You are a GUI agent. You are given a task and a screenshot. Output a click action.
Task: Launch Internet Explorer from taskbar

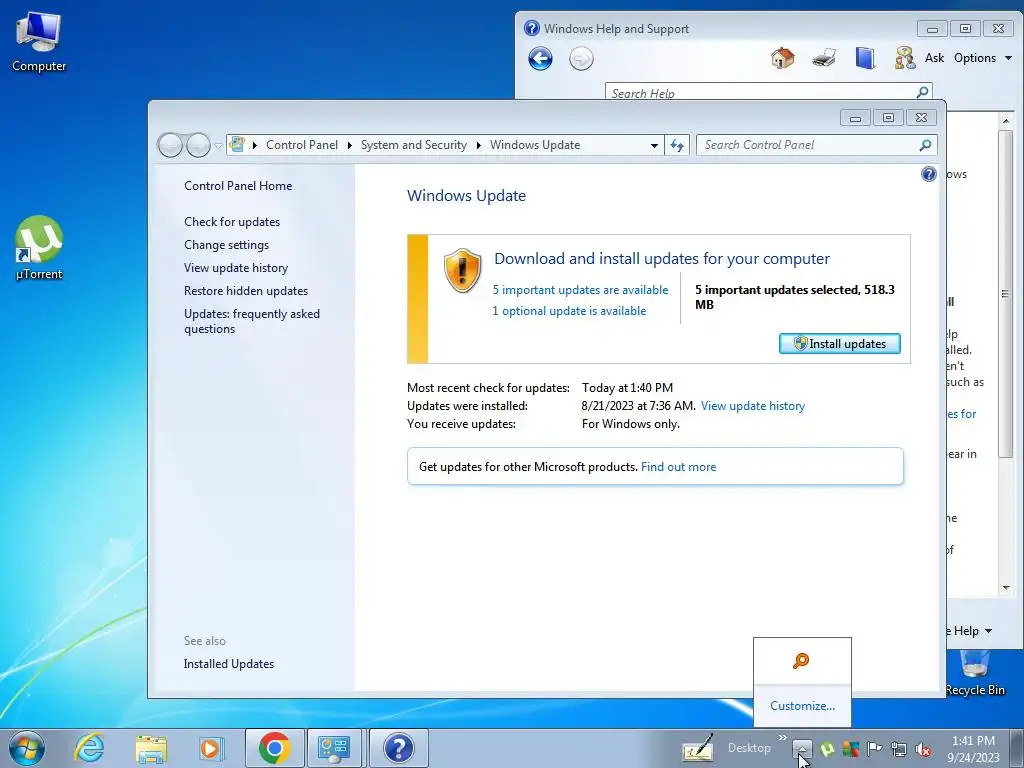(x=89, y=748)
